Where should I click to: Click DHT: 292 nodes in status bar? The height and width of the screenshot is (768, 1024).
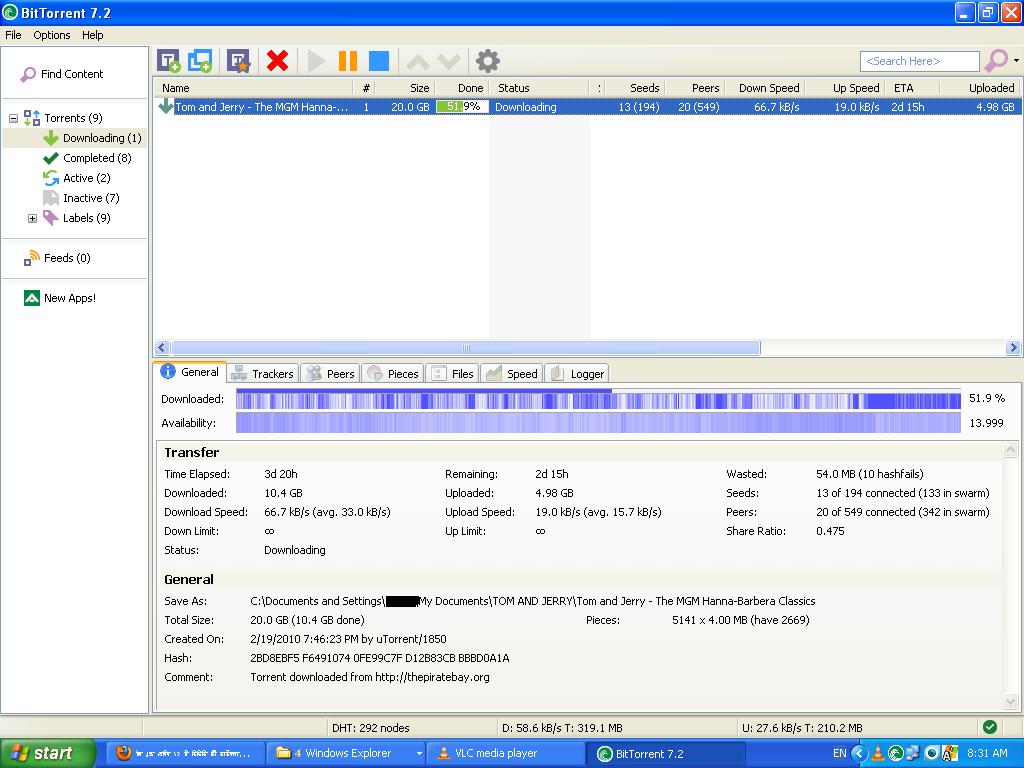[x=370, y=728]
